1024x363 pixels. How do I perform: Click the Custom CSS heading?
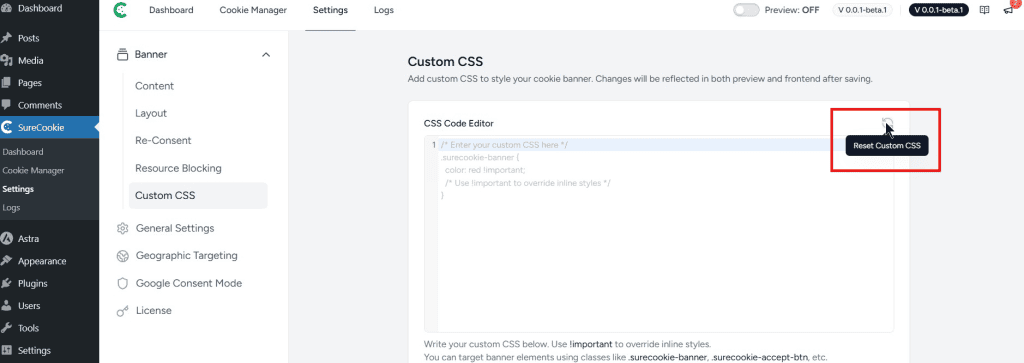click(445, 62)
